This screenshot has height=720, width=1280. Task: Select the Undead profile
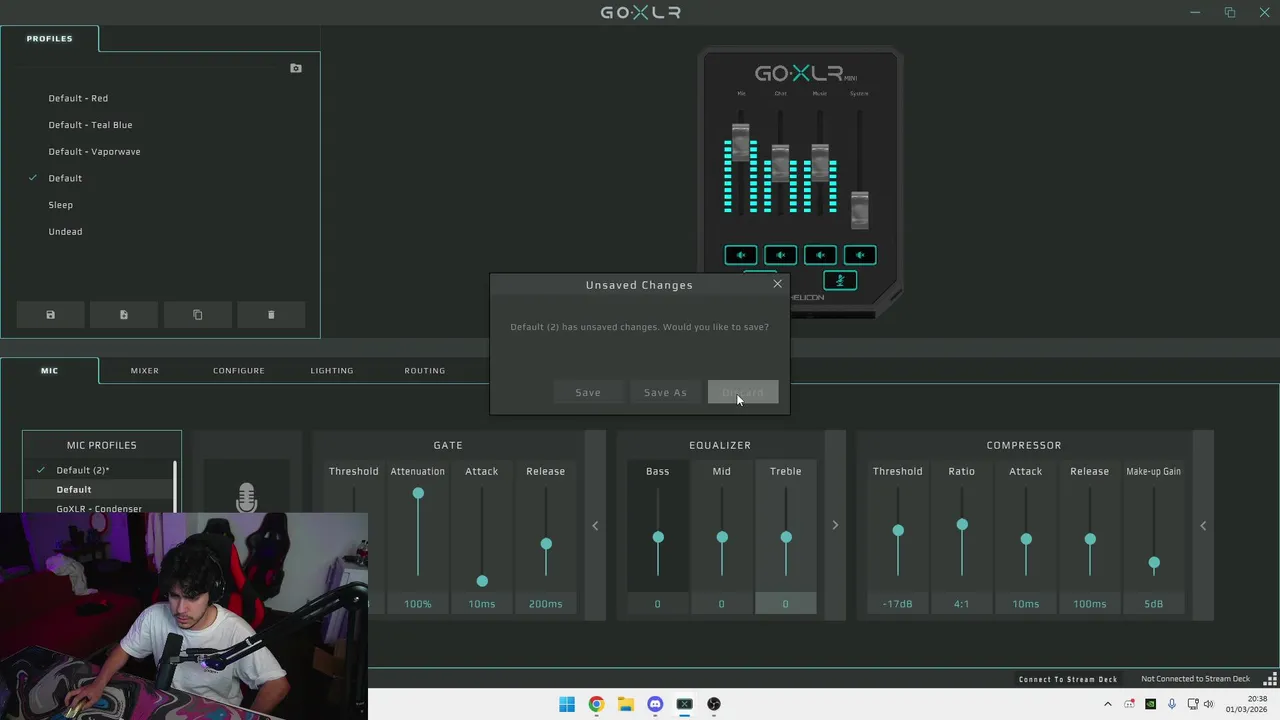[65, 232]
